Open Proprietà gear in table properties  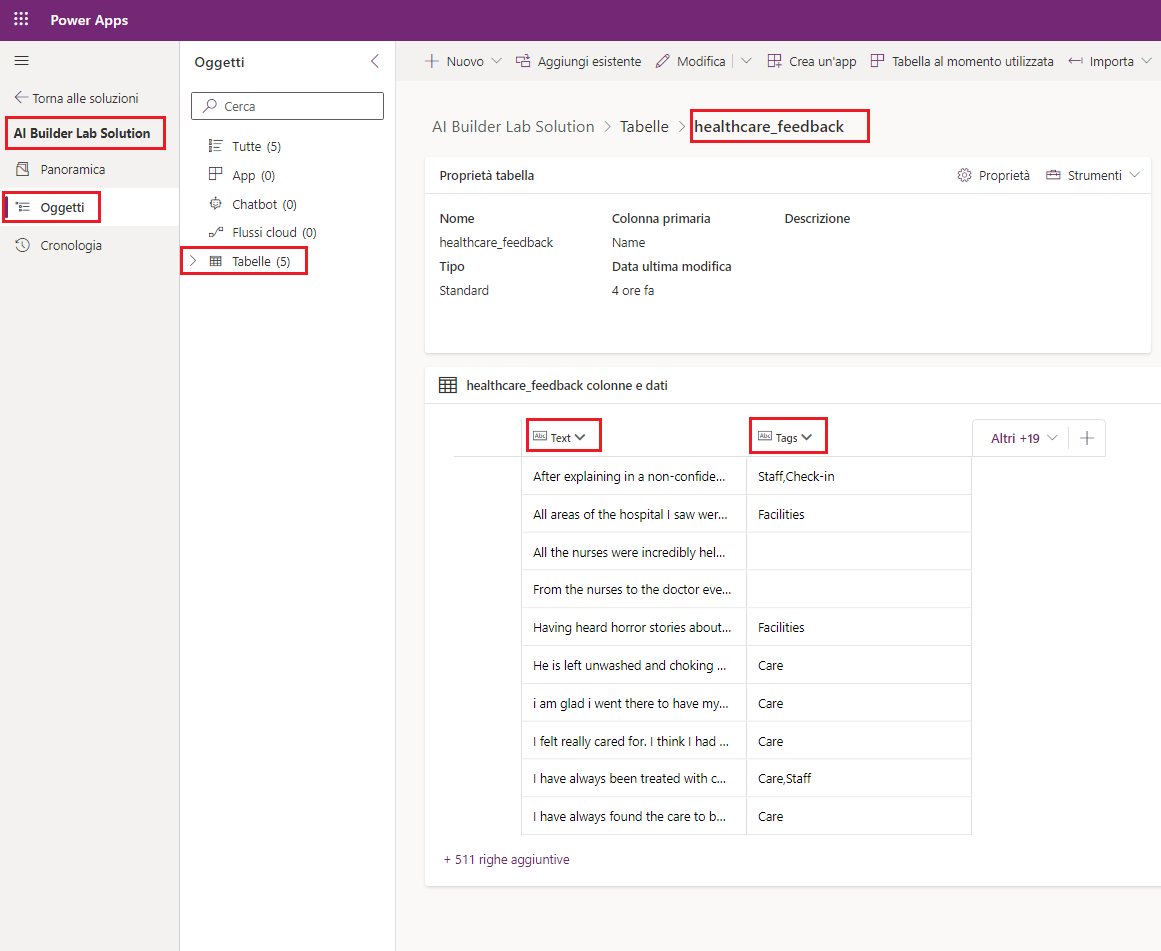(x=994, y=176)
